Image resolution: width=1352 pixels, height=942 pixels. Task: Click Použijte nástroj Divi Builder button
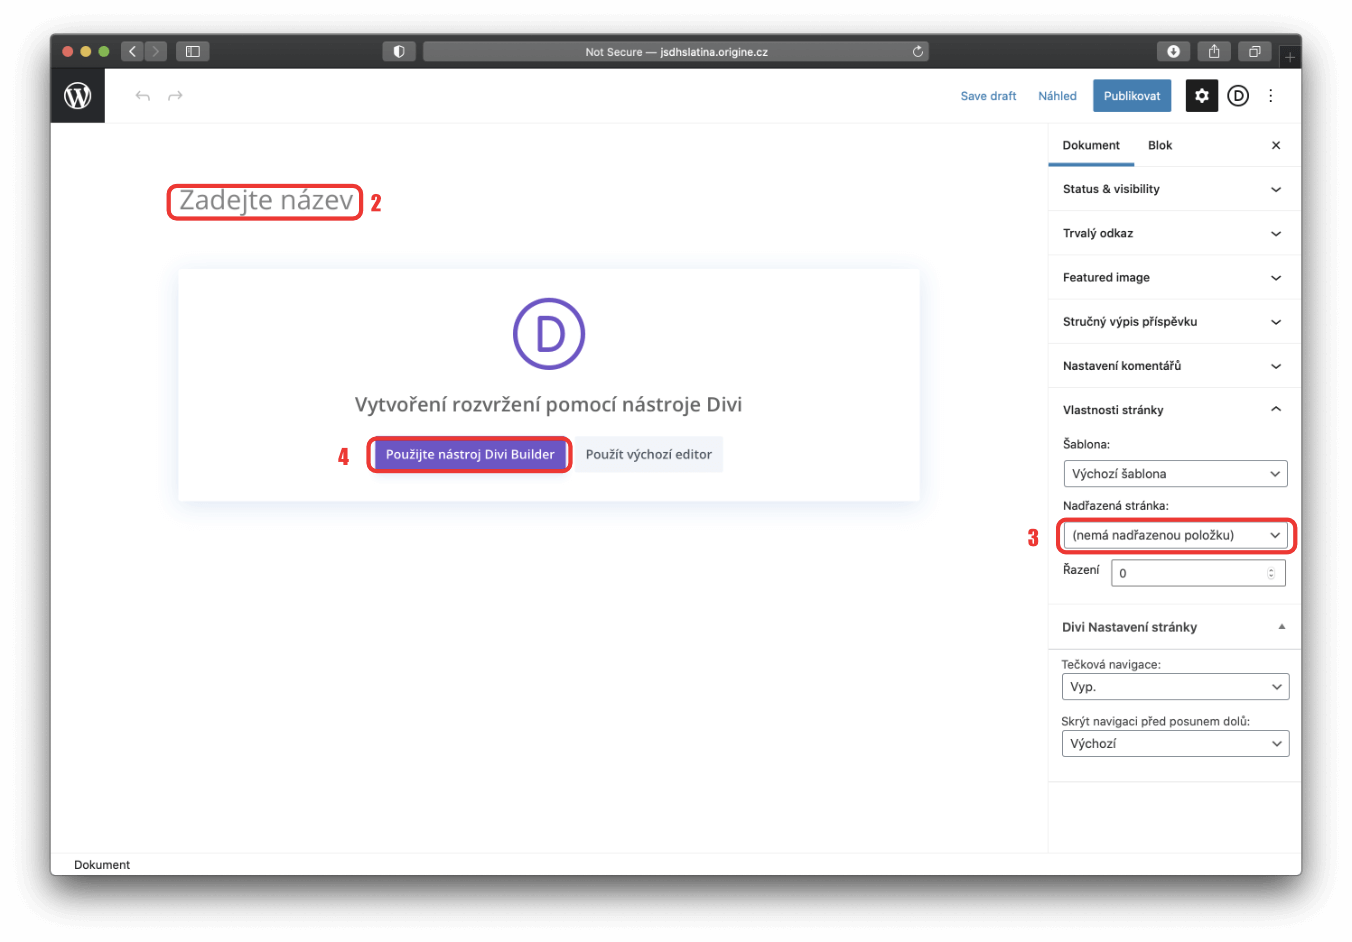pyautogui.click(x=470, y=455)
